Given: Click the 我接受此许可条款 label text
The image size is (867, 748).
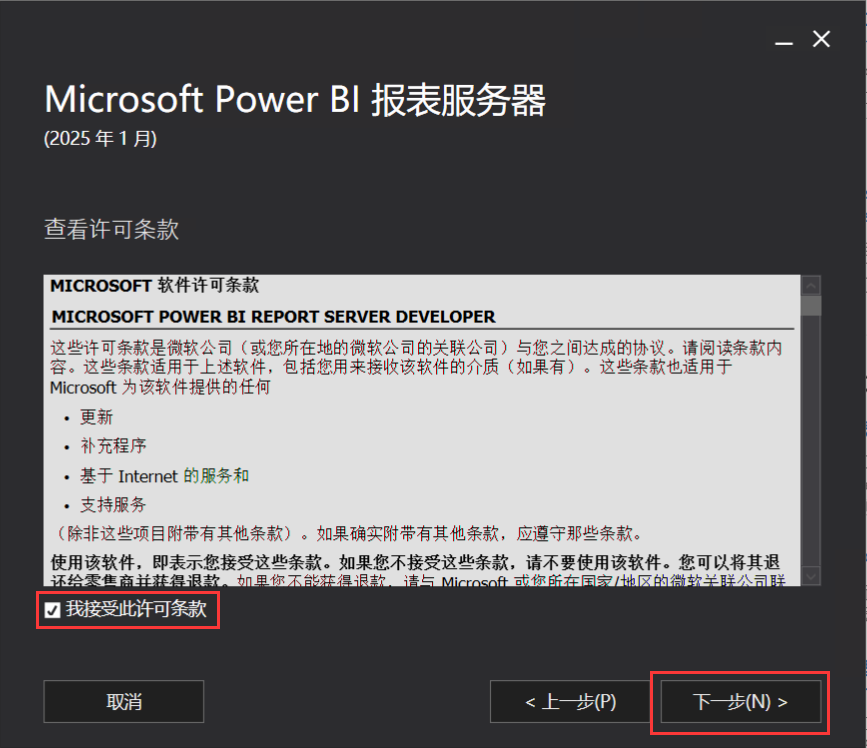Looking at the screenshot, I should [x=136, y=609].
